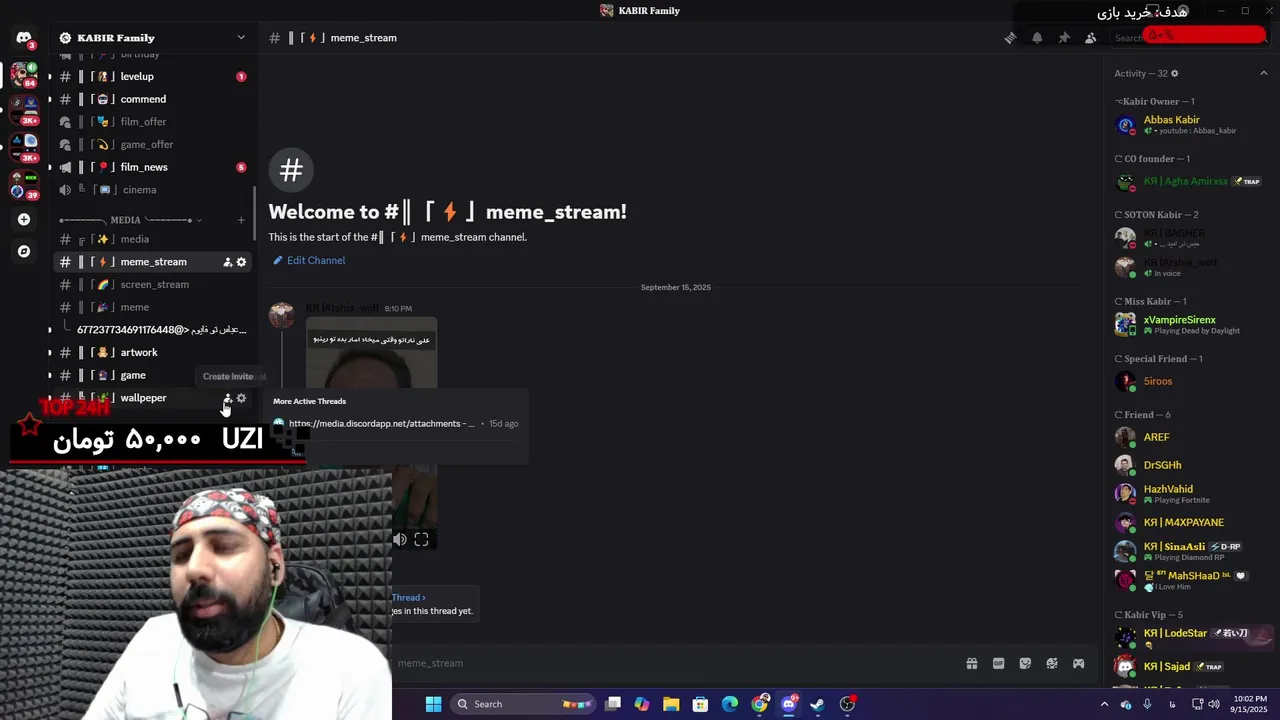
Task: Open GIF picker in message bar
Action: point(998,663)
